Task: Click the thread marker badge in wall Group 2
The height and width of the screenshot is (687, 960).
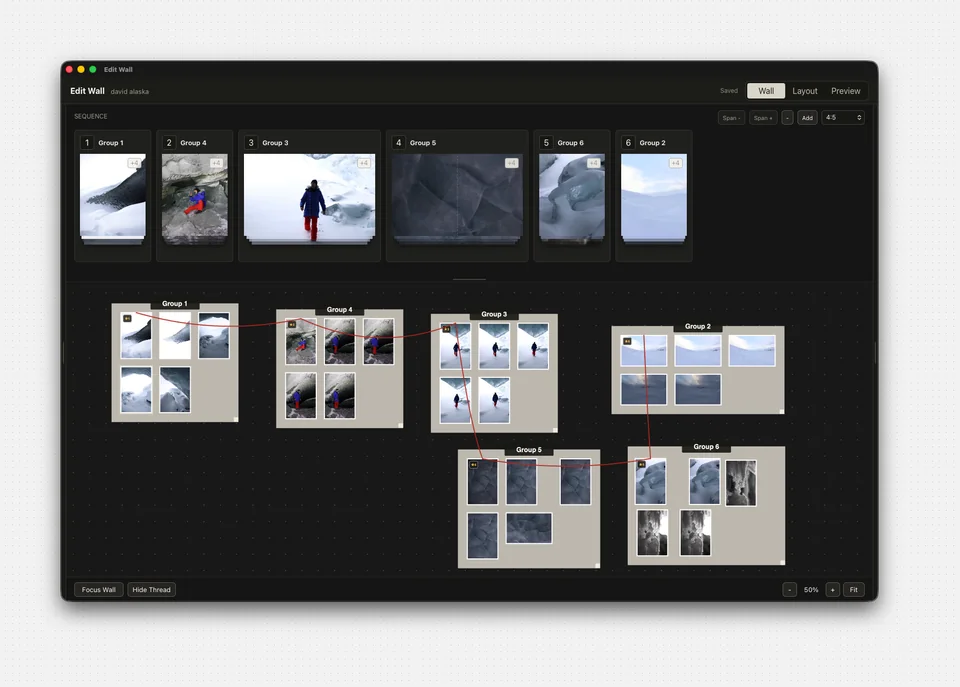Action: point(627,341)
